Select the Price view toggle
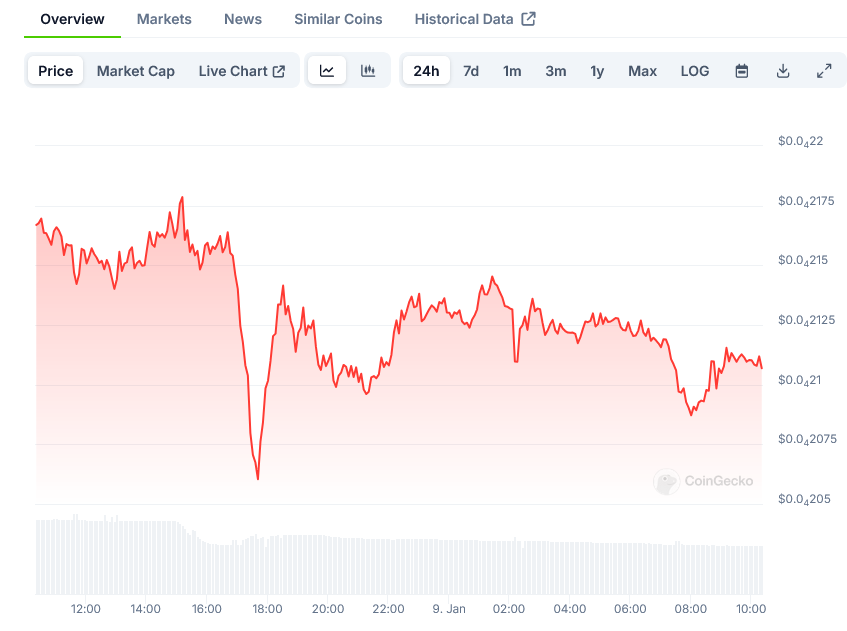The width and height of the screenshot is (847, 631). [56, 71]
